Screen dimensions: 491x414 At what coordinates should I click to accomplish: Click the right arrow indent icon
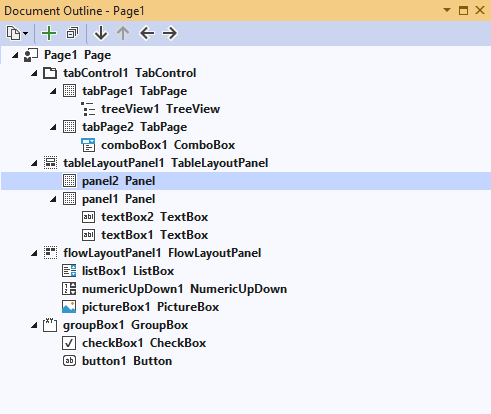click(170, 33)
